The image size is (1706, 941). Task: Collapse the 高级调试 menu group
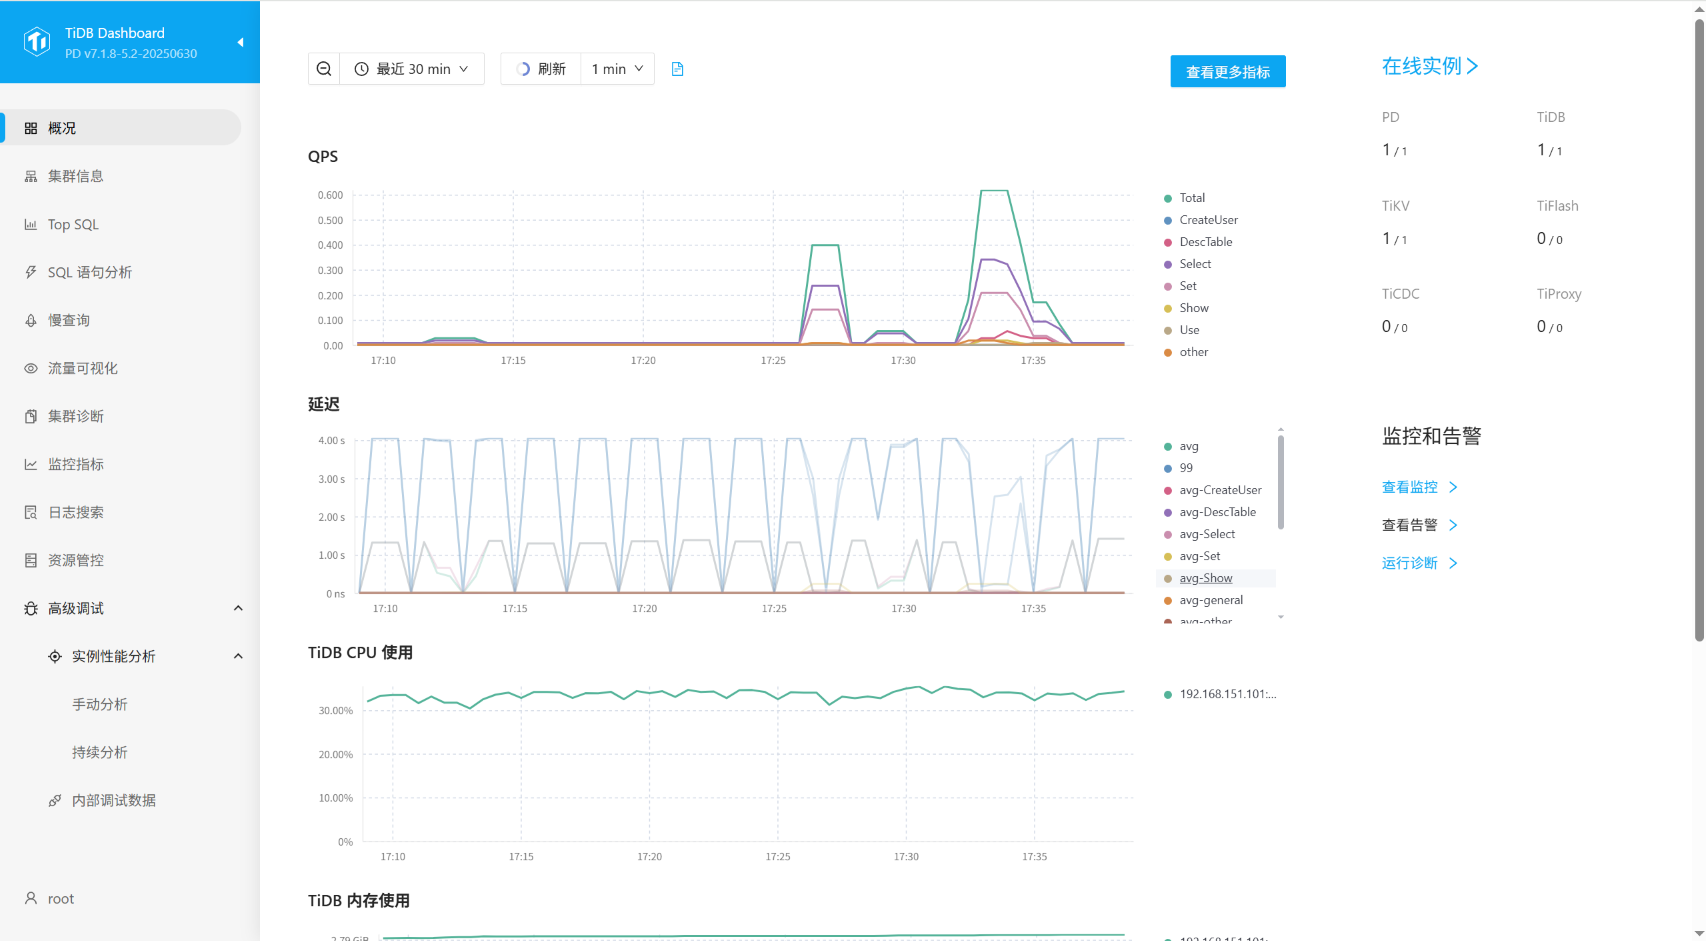click(x=238, y=608)
